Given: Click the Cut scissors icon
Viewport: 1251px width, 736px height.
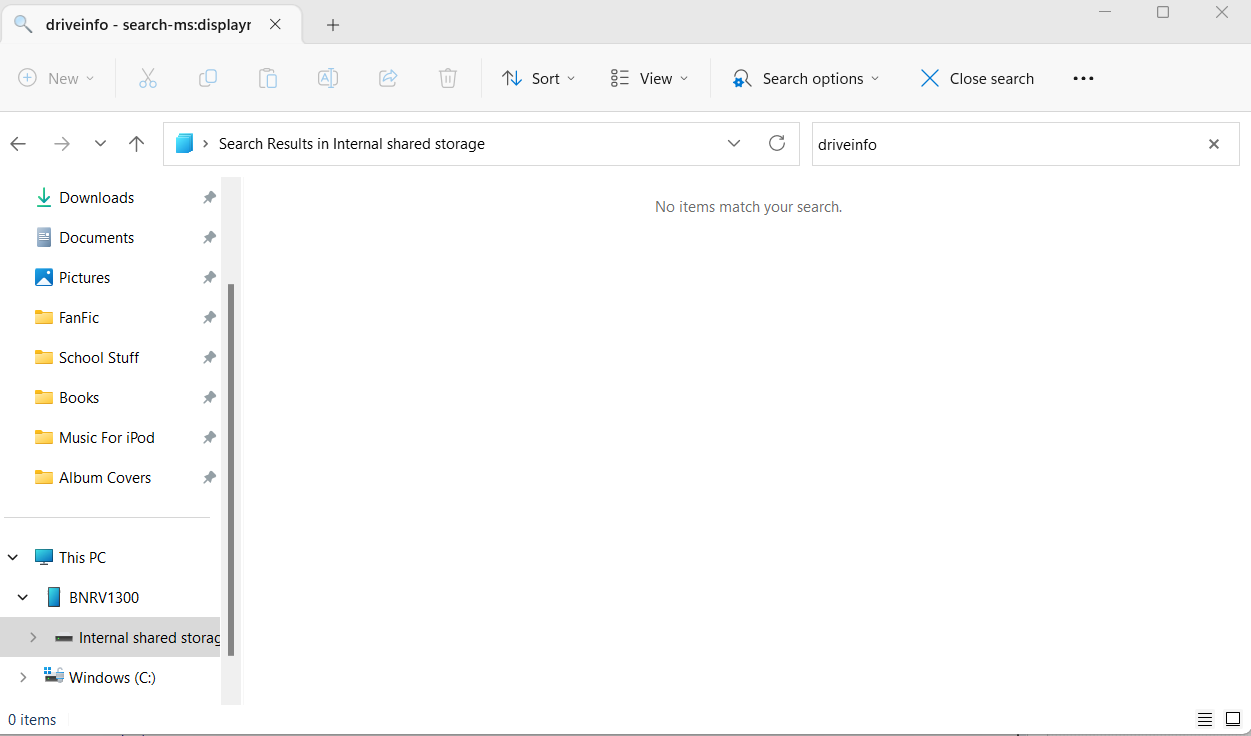Looking at the screenshot, I should point(148,78).
